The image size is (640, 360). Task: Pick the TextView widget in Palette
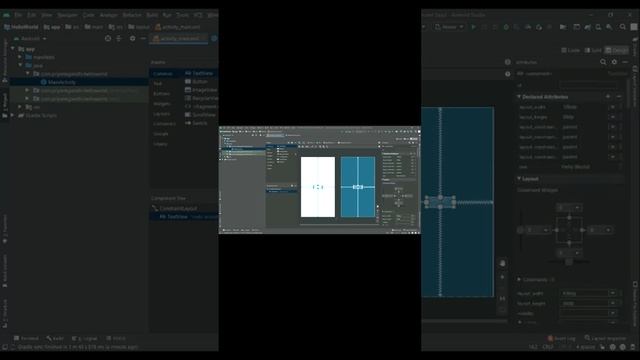(200, 73)
